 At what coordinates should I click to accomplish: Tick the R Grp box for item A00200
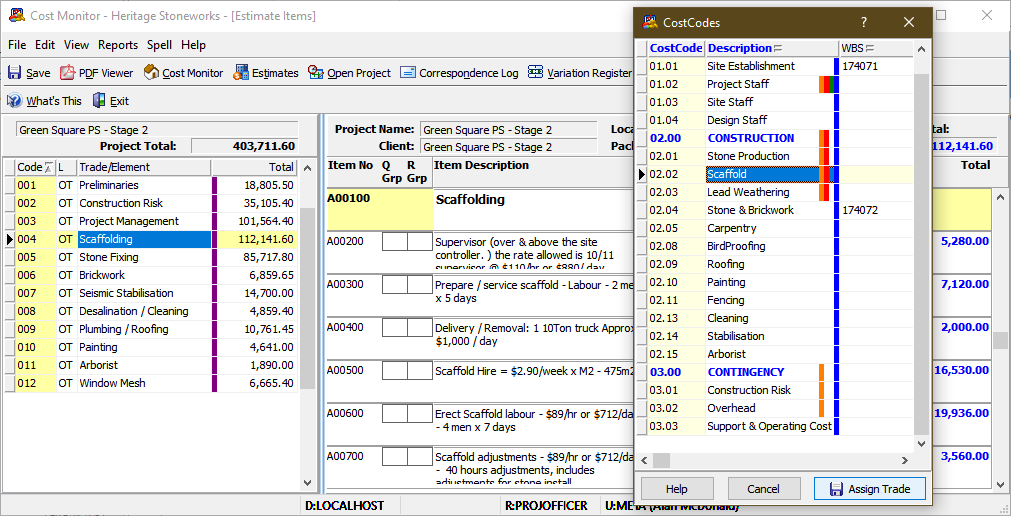click(420, 243)
